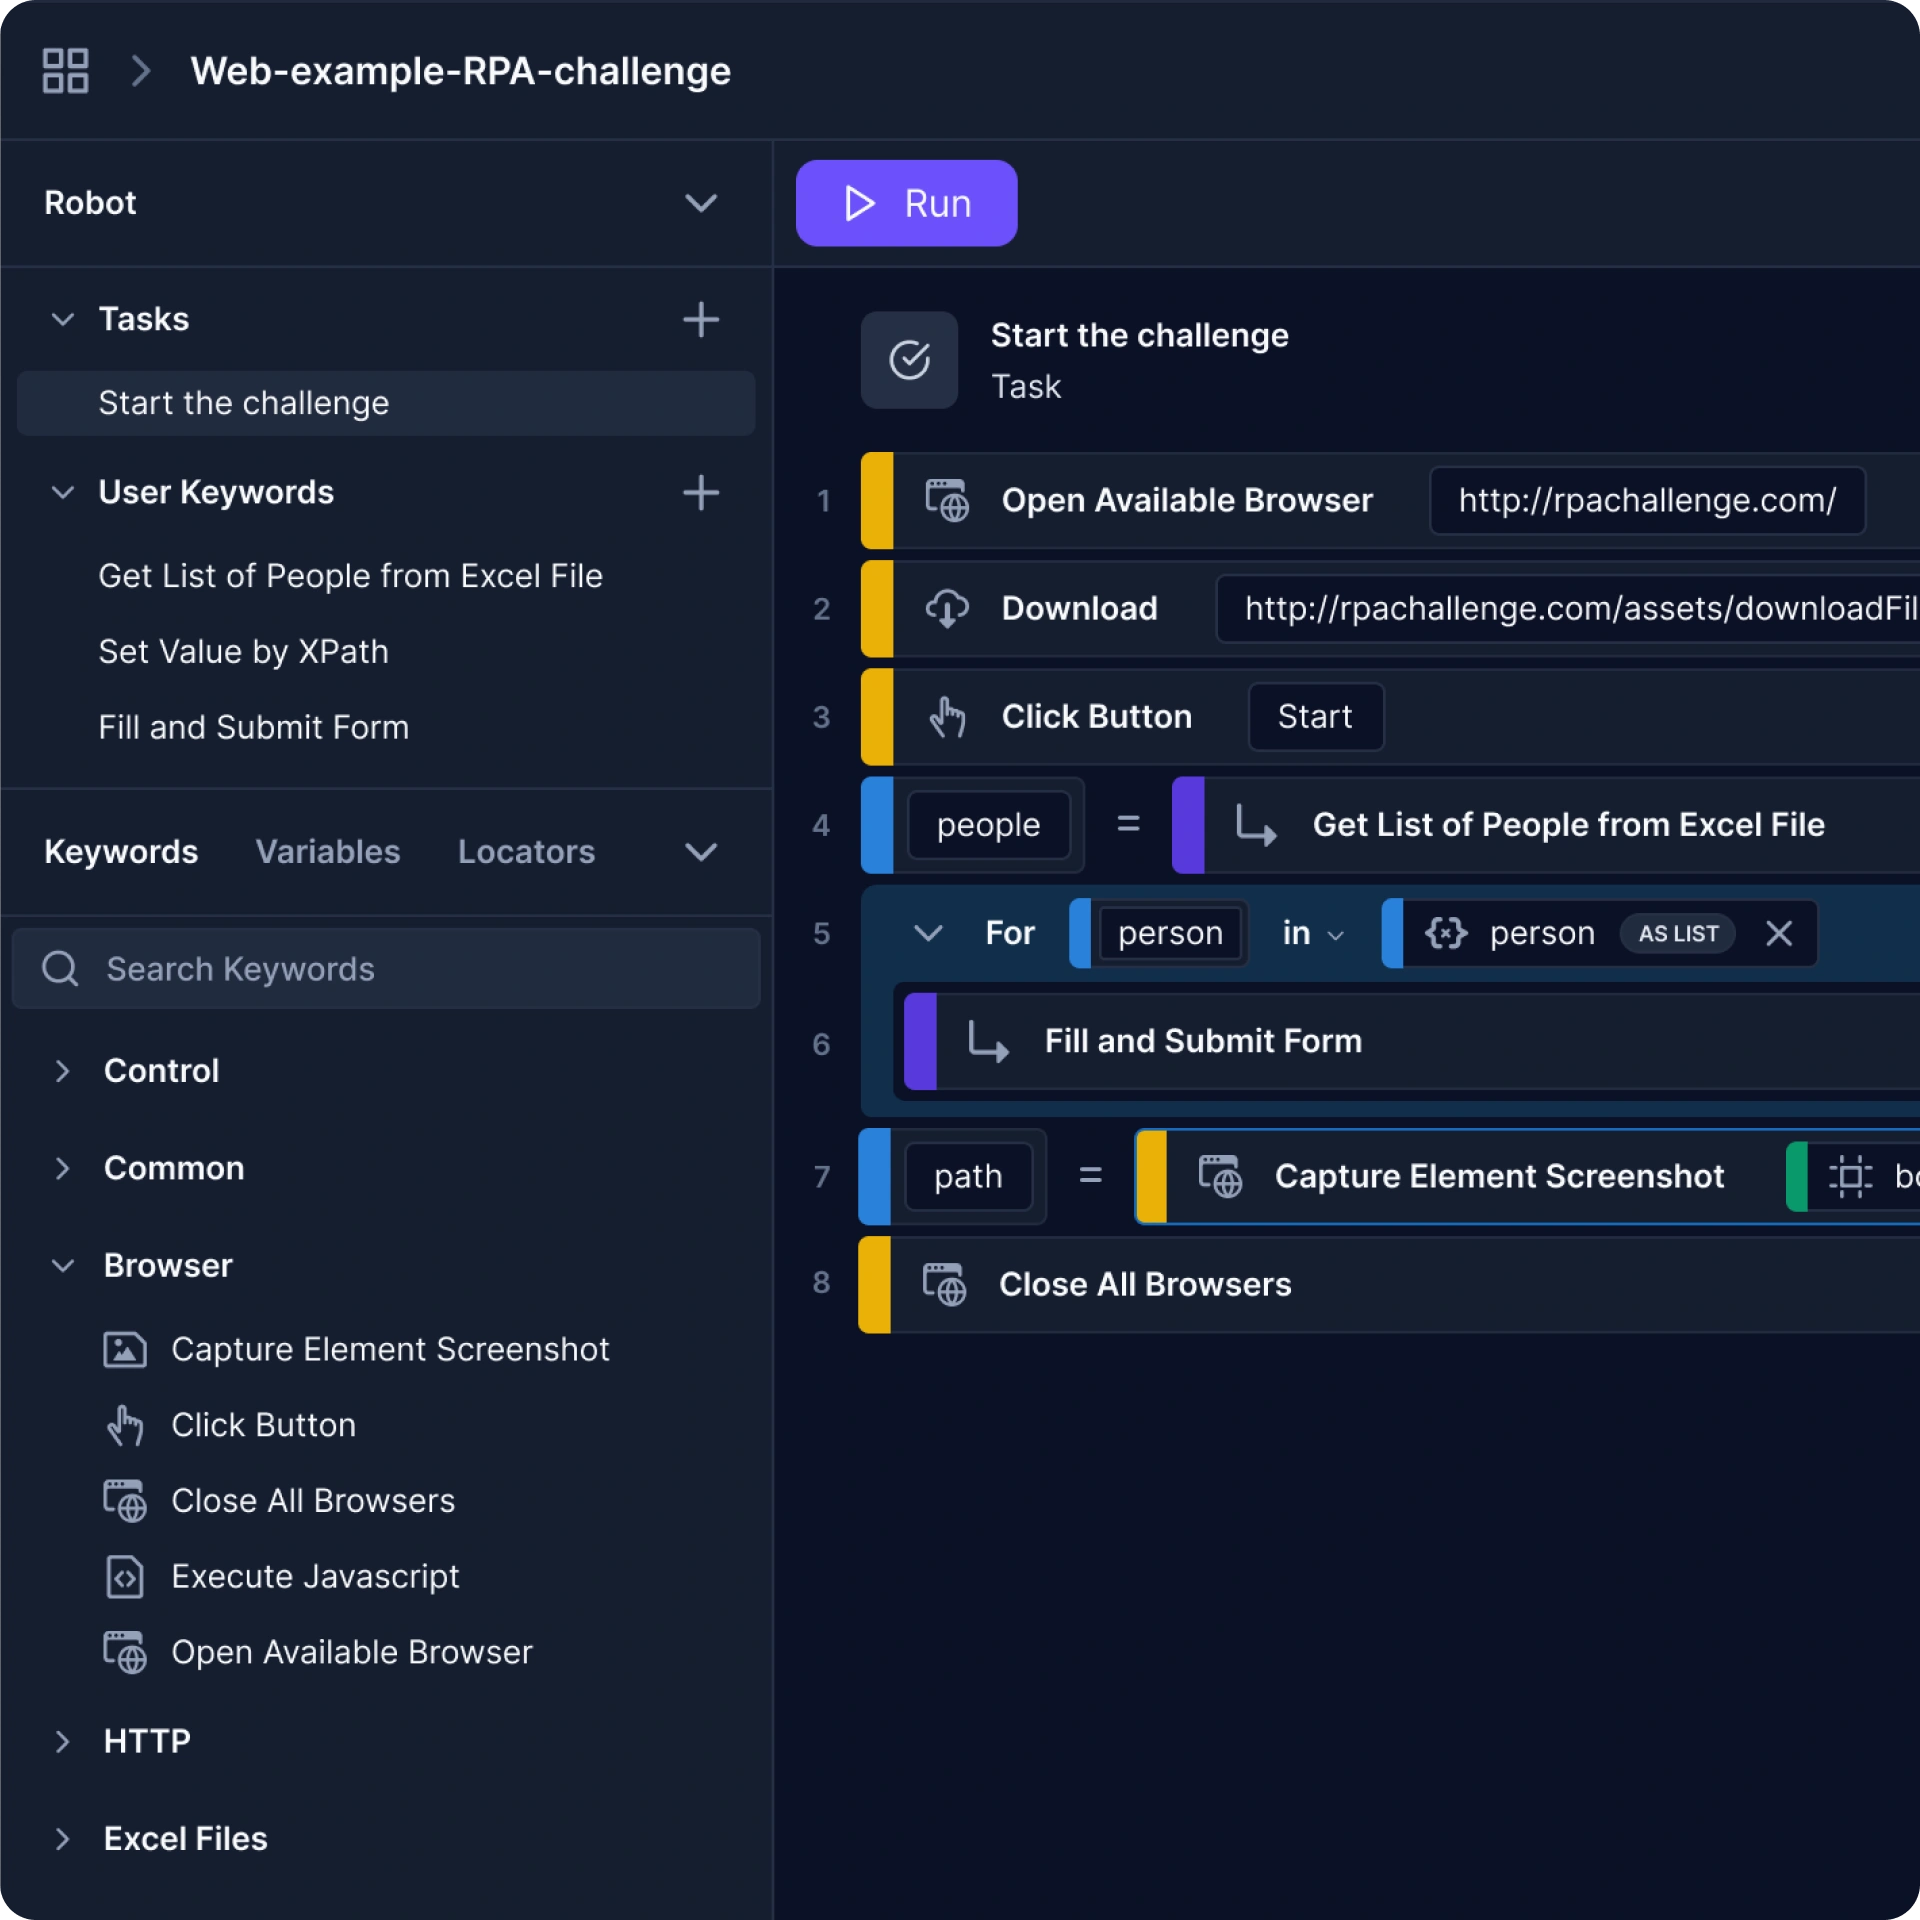The width and height of the screenshot is (1920, 1920).
Task: Click the Task checkmark icon beside title
Action: point(909,360)
